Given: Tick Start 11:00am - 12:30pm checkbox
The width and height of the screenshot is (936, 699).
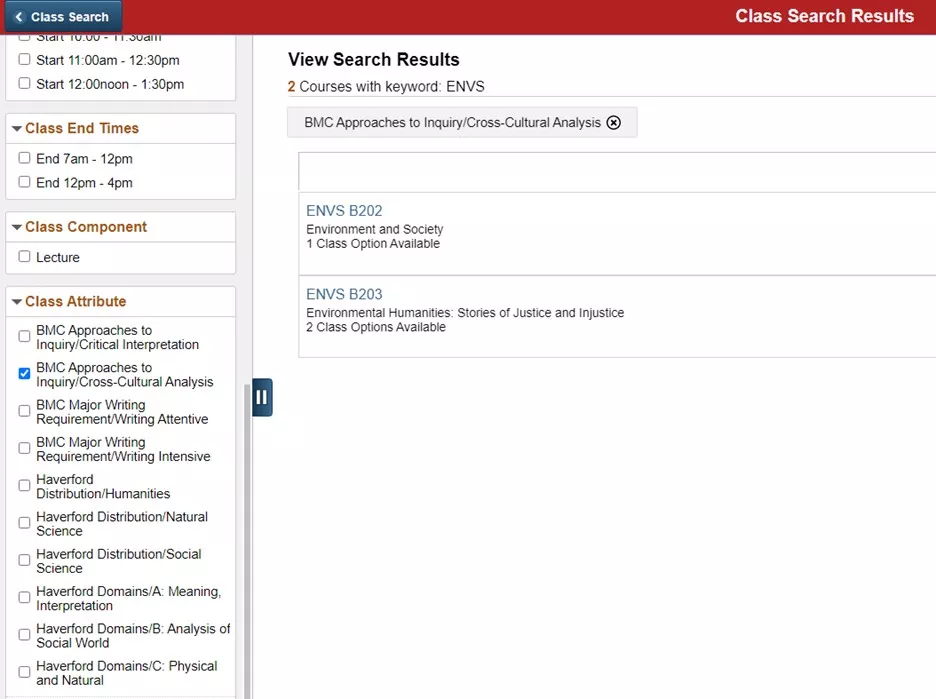Looking at the screenshot, I should click(24, 60).
